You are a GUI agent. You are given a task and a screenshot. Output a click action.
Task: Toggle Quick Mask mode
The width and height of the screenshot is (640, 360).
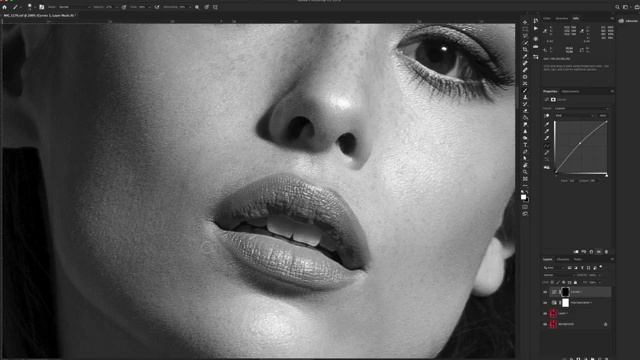tap(525, 207)
